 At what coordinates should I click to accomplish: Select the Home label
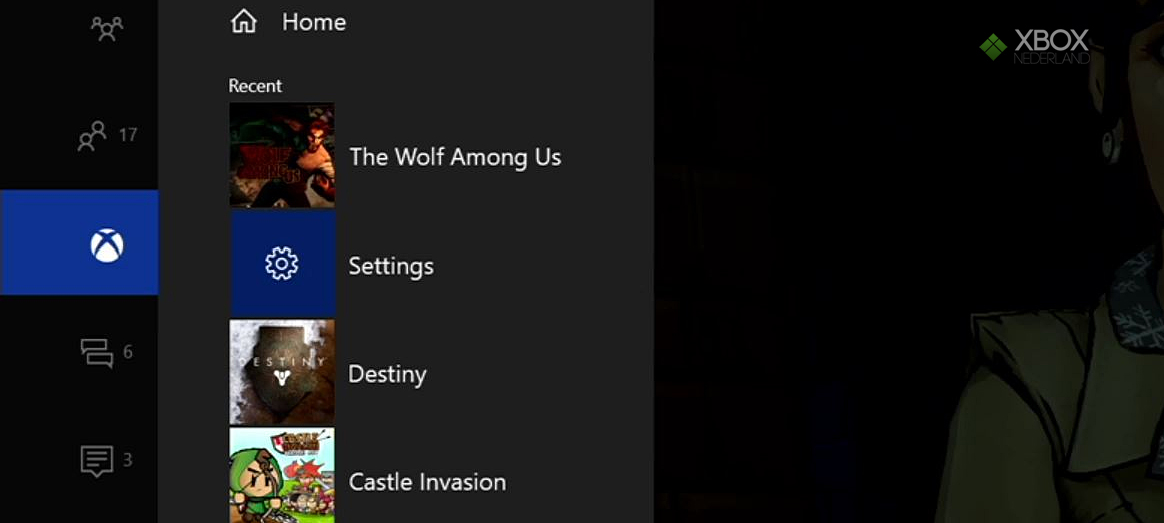point(314,22)
